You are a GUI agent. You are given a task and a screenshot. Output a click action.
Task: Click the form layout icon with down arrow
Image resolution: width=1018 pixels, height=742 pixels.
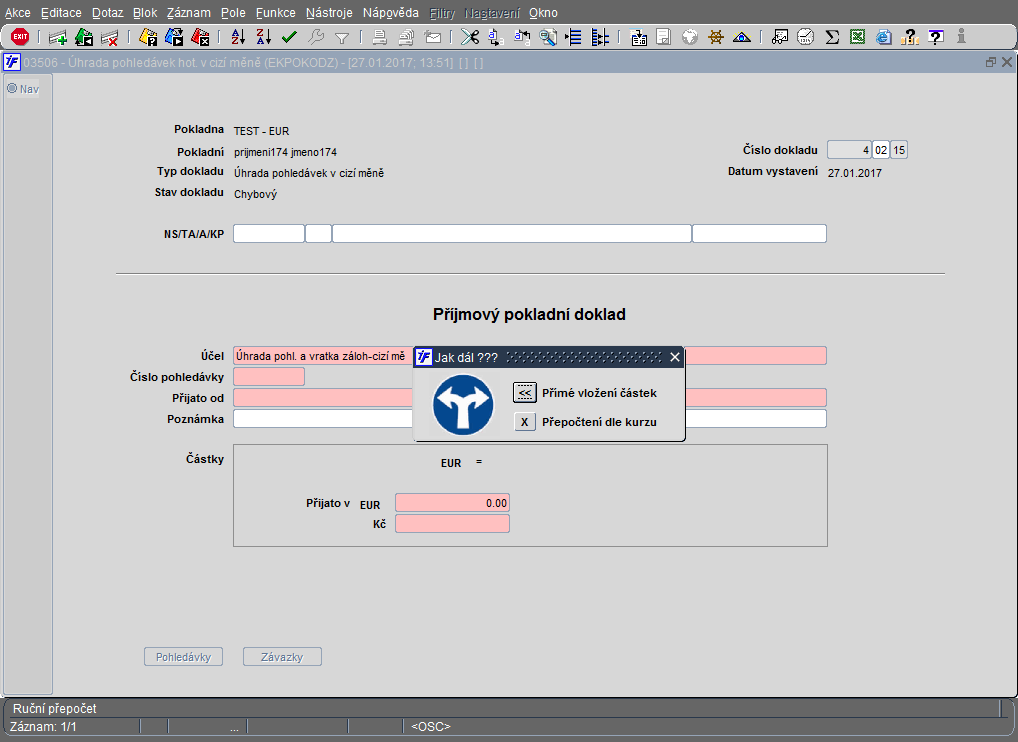coord(639,38)
